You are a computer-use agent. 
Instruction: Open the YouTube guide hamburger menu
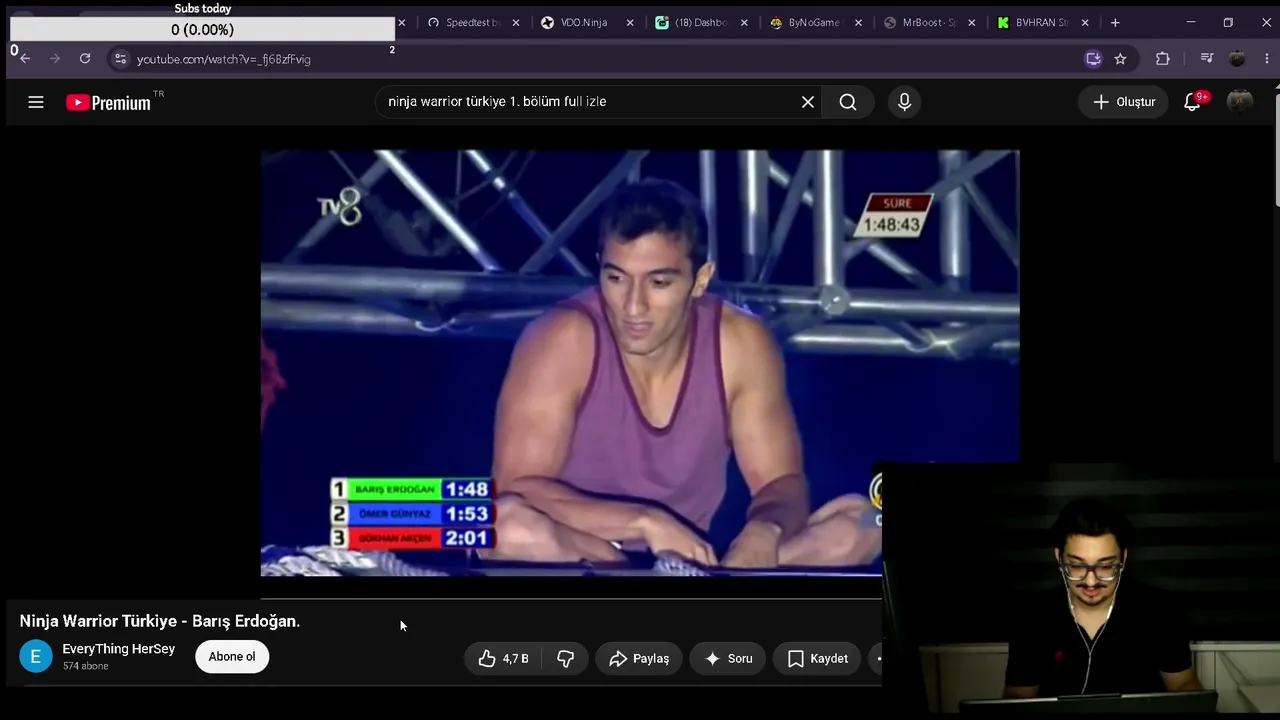pos(36,102)
